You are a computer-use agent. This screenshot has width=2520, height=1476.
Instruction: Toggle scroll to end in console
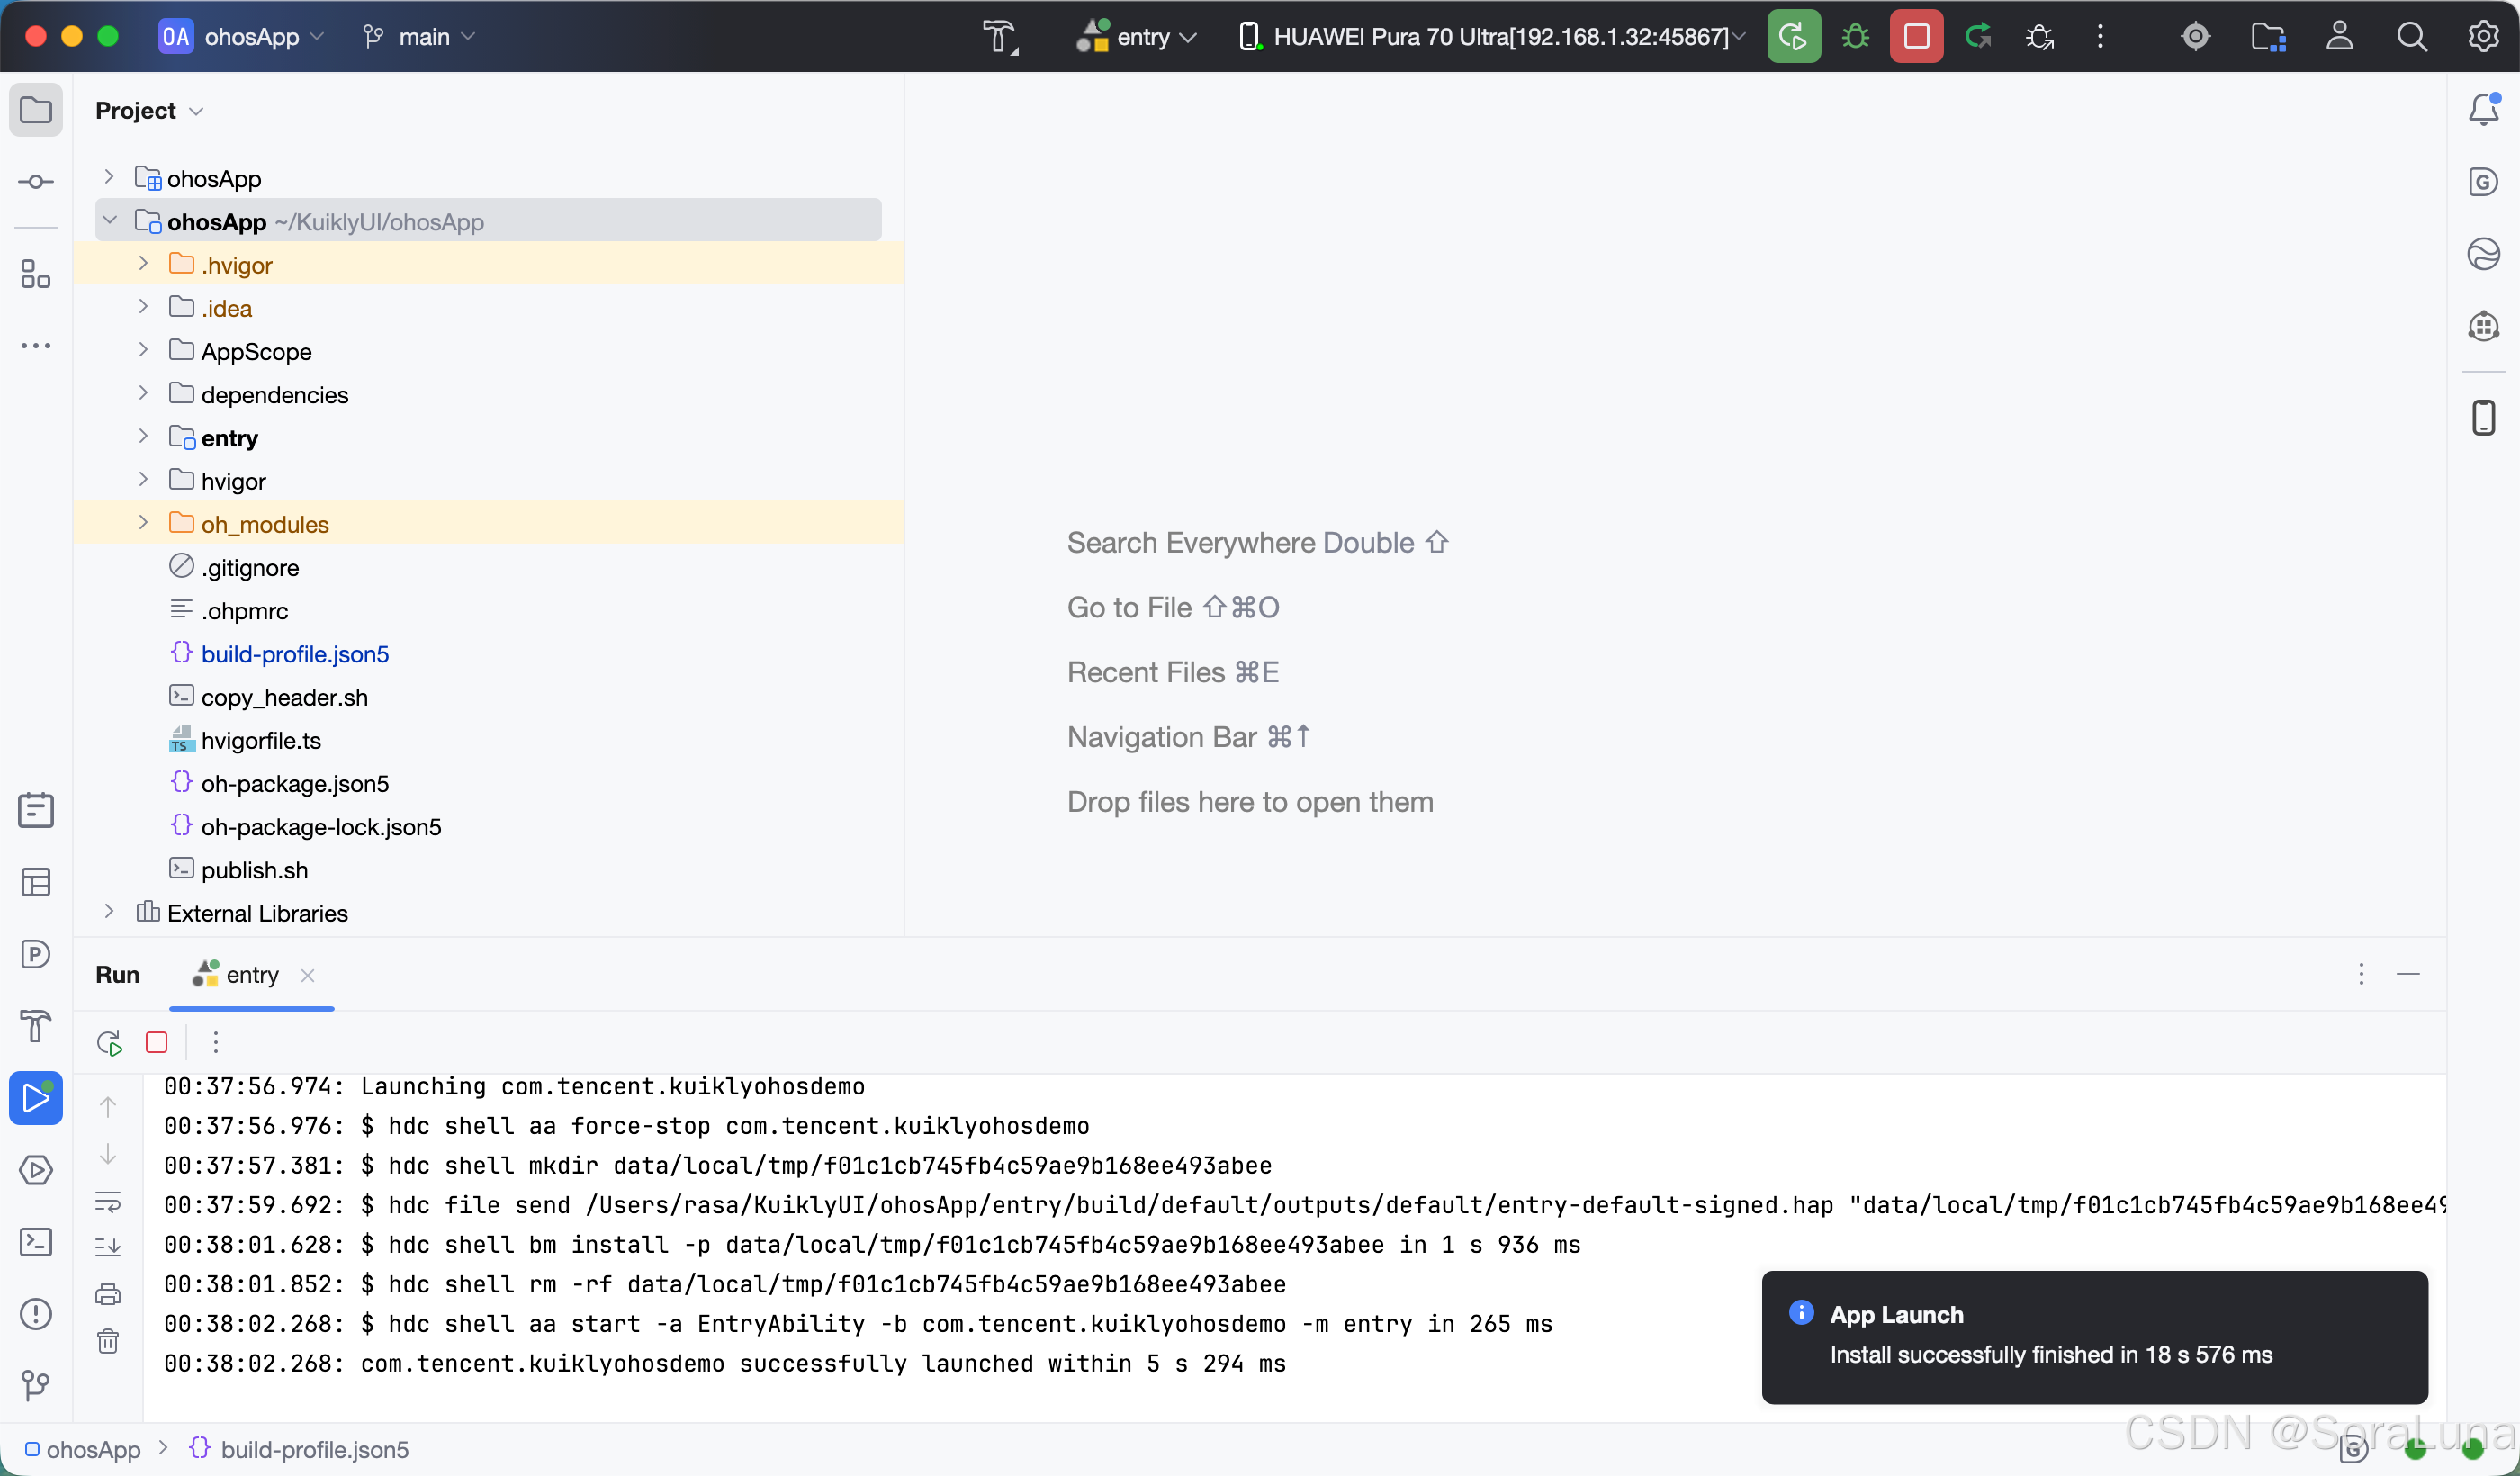click(108, 1247)
